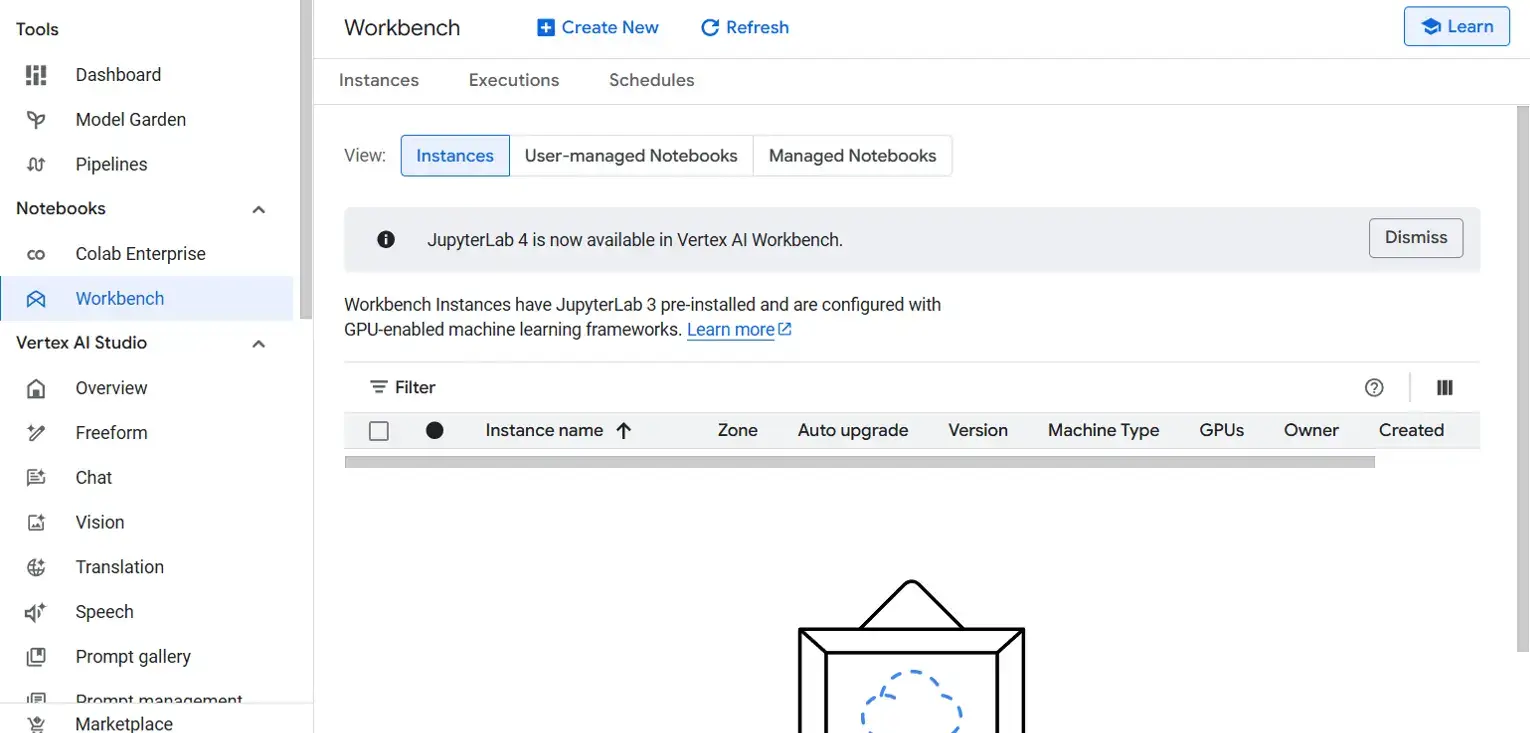
Task: Click the Translation globe icon
Action: tap(36, 567)
